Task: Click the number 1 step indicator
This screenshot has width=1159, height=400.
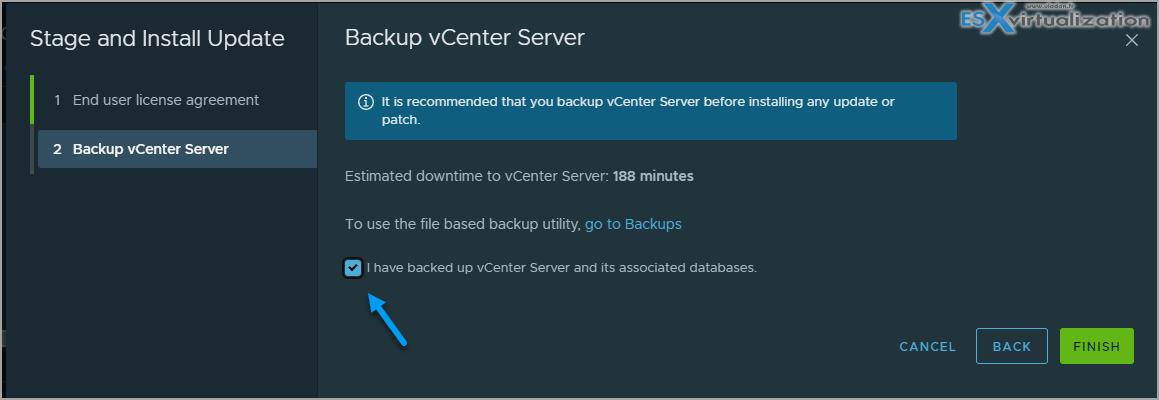Action: (x=57, y=100)
